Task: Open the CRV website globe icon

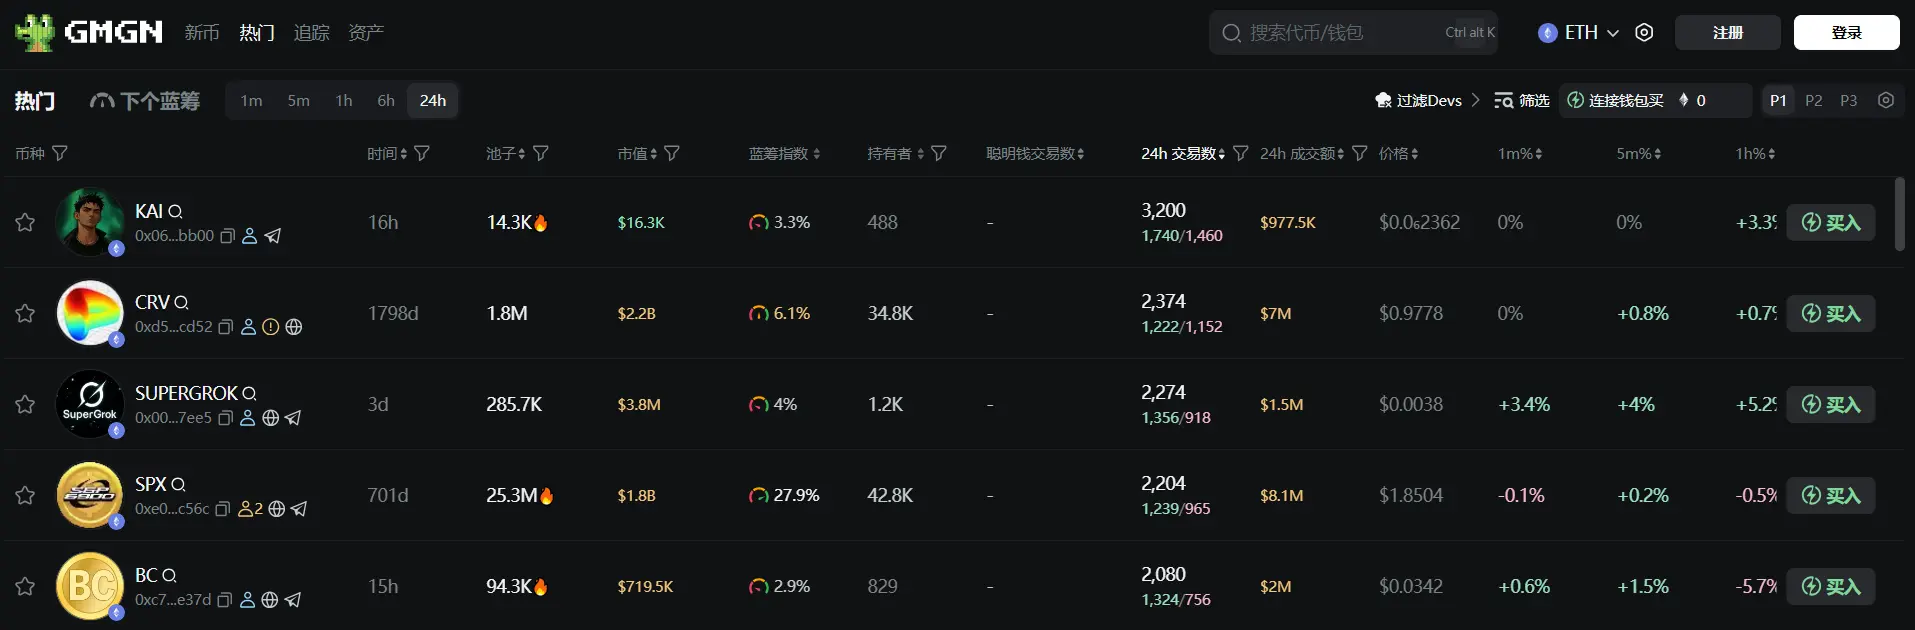Action: click(294, 327)
